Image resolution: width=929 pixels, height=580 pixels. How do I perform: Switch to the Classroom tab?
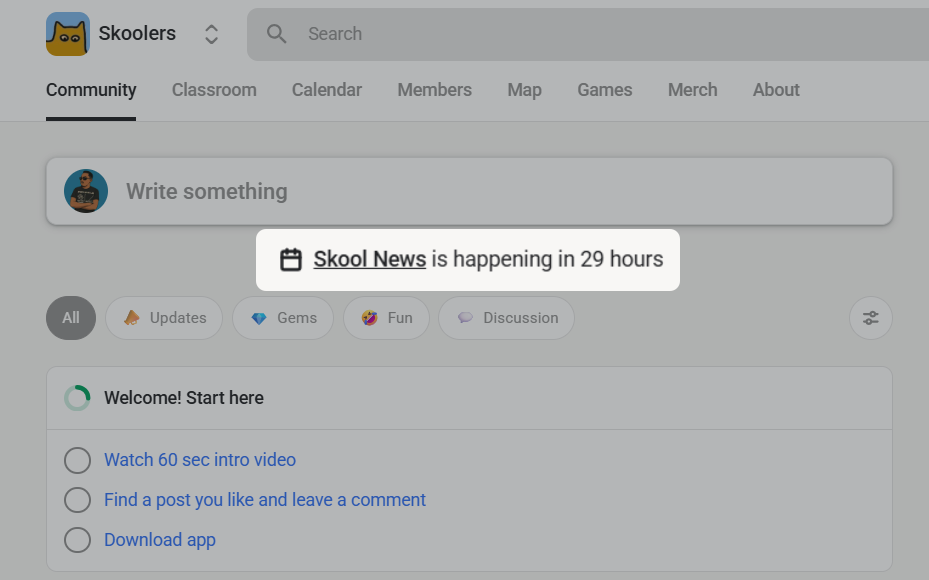(214, 90)
